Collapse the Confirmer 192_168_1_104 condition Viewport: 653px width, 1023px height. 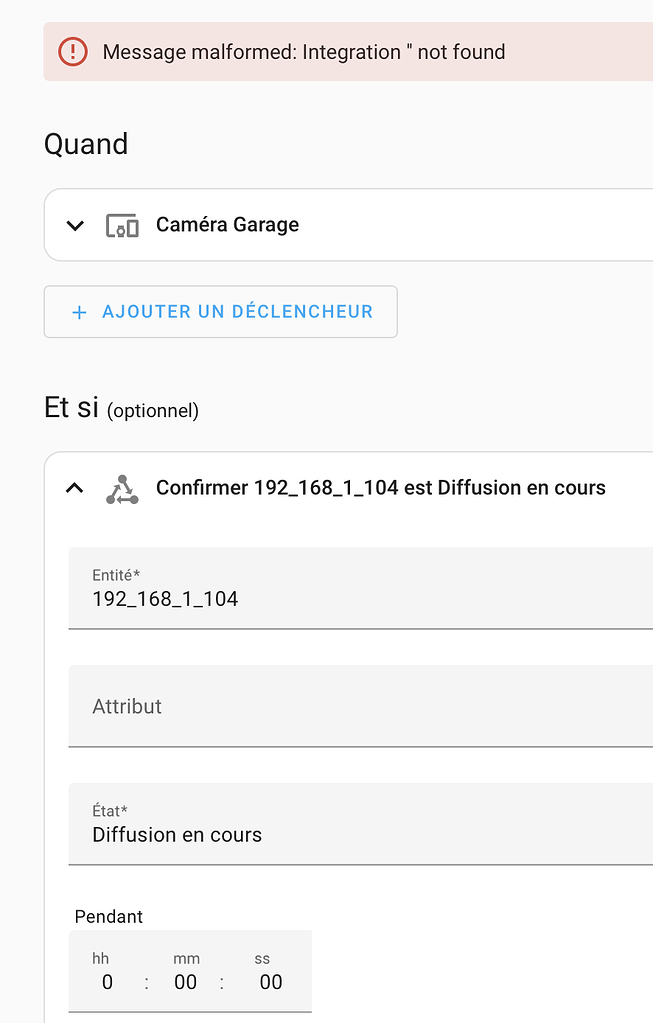(x=74, y=488)
